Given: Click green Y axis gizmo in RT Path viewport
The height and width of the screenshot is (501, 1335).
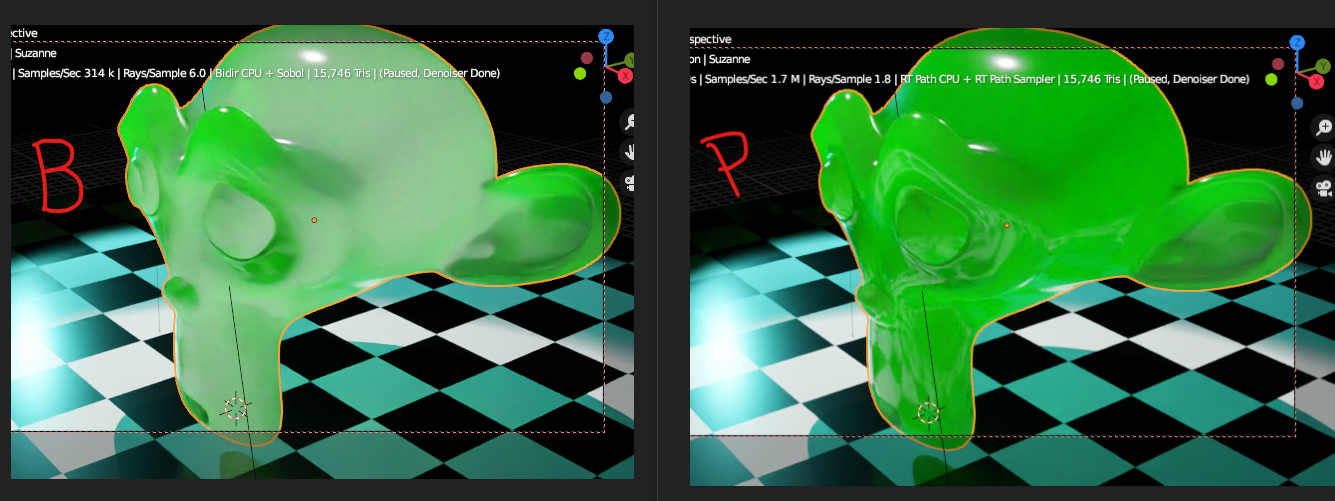Looking at the screenshot, I should (1322, 66).
